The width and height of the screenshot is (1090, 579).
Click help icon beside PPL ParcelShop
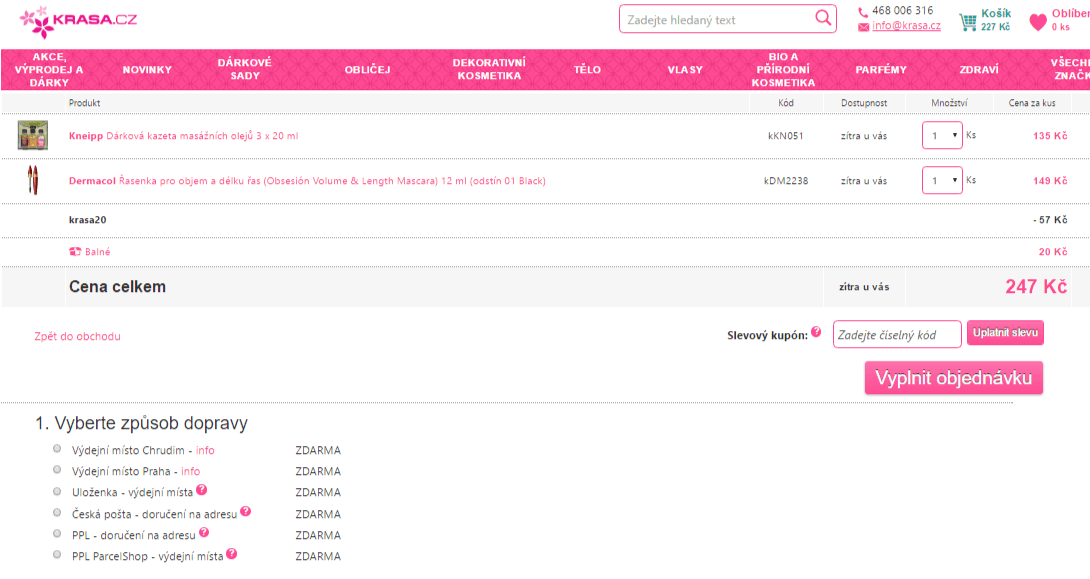[x=231, y=553]
